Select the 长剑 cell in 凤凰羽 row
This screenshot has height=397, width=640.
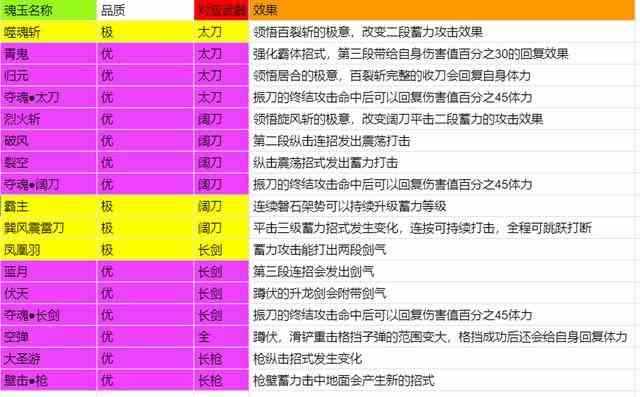click(x=221, y=250)
